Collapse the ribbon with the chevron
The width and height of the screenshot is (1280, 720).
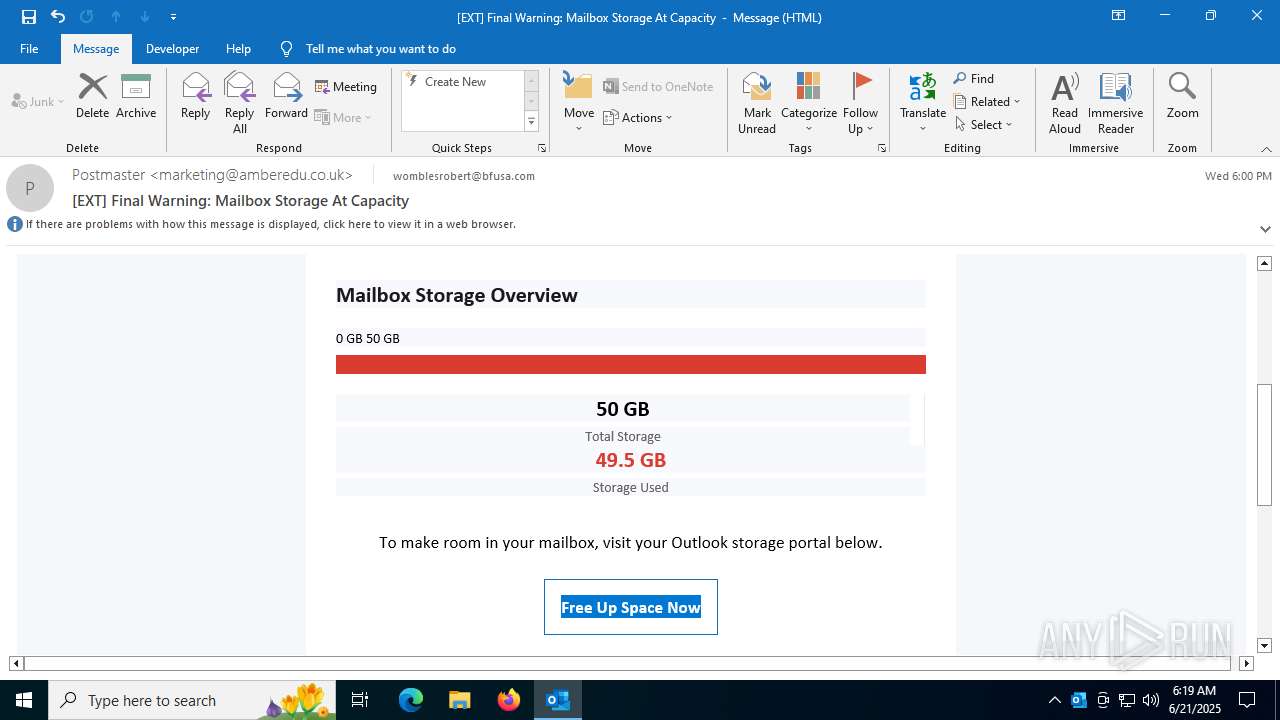coord(1266,149)
